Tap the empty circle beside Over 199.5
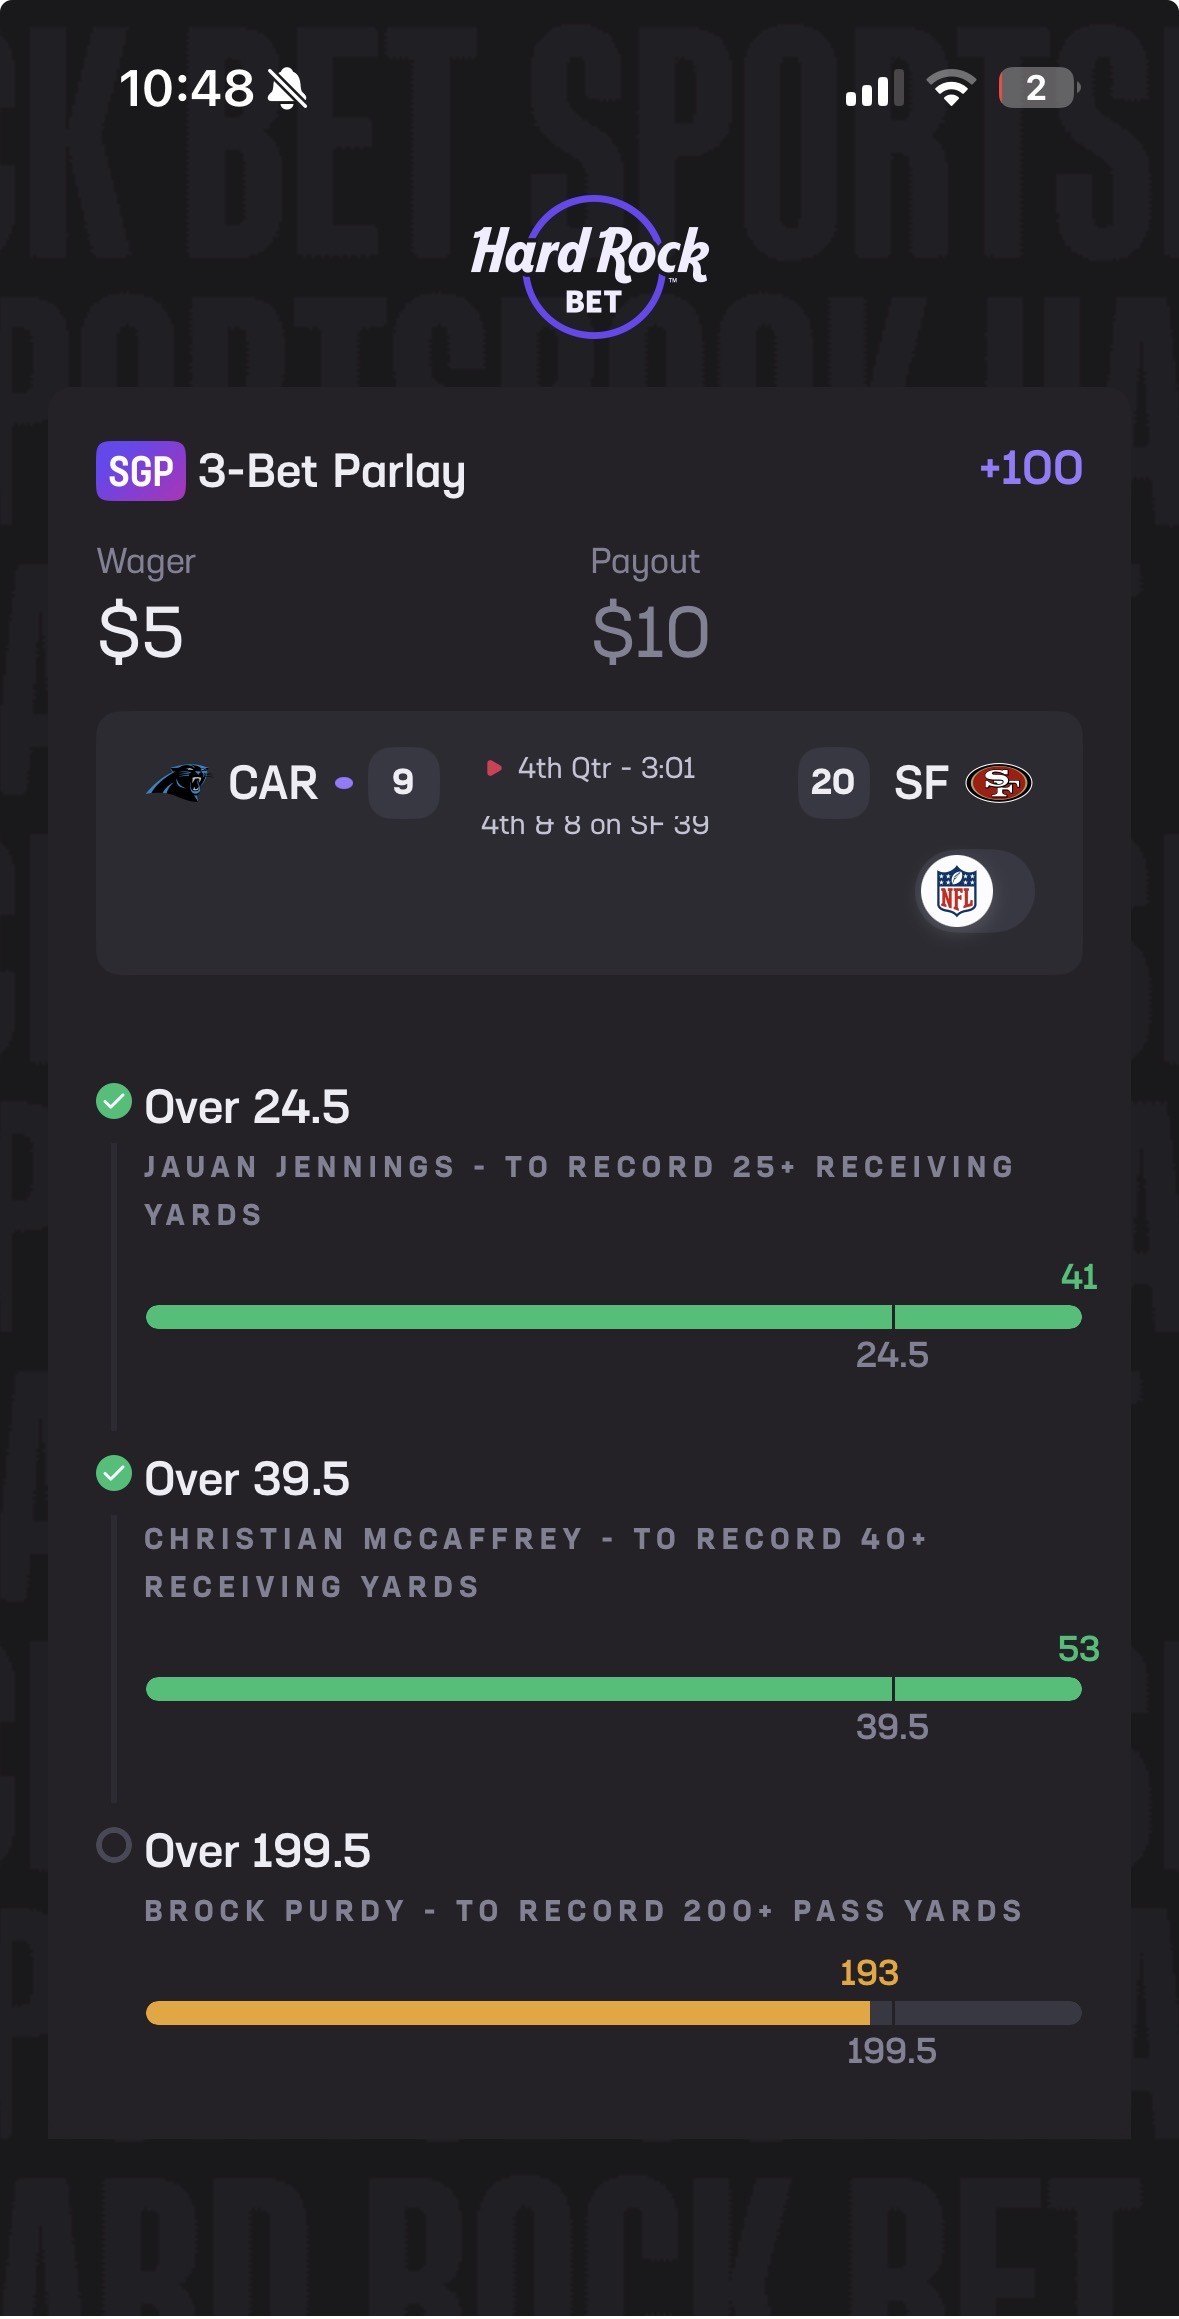 114,1845
